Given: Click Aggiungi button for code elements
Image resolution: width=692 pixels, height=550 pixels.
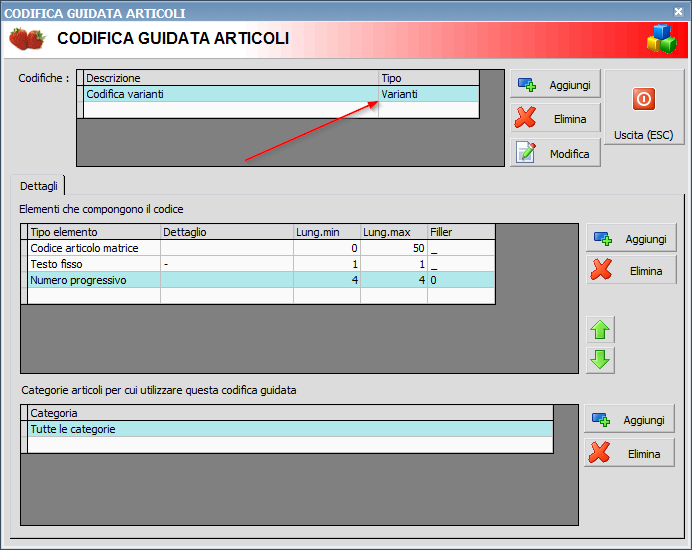Looking at the screenshot, I should (x=631, y=238).
